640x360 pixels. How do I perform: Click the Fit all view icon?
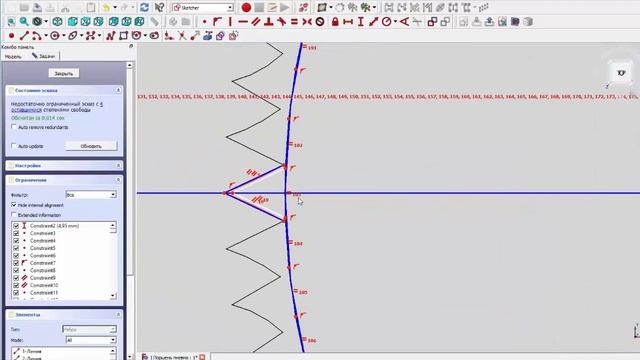(x=11, y=22)
